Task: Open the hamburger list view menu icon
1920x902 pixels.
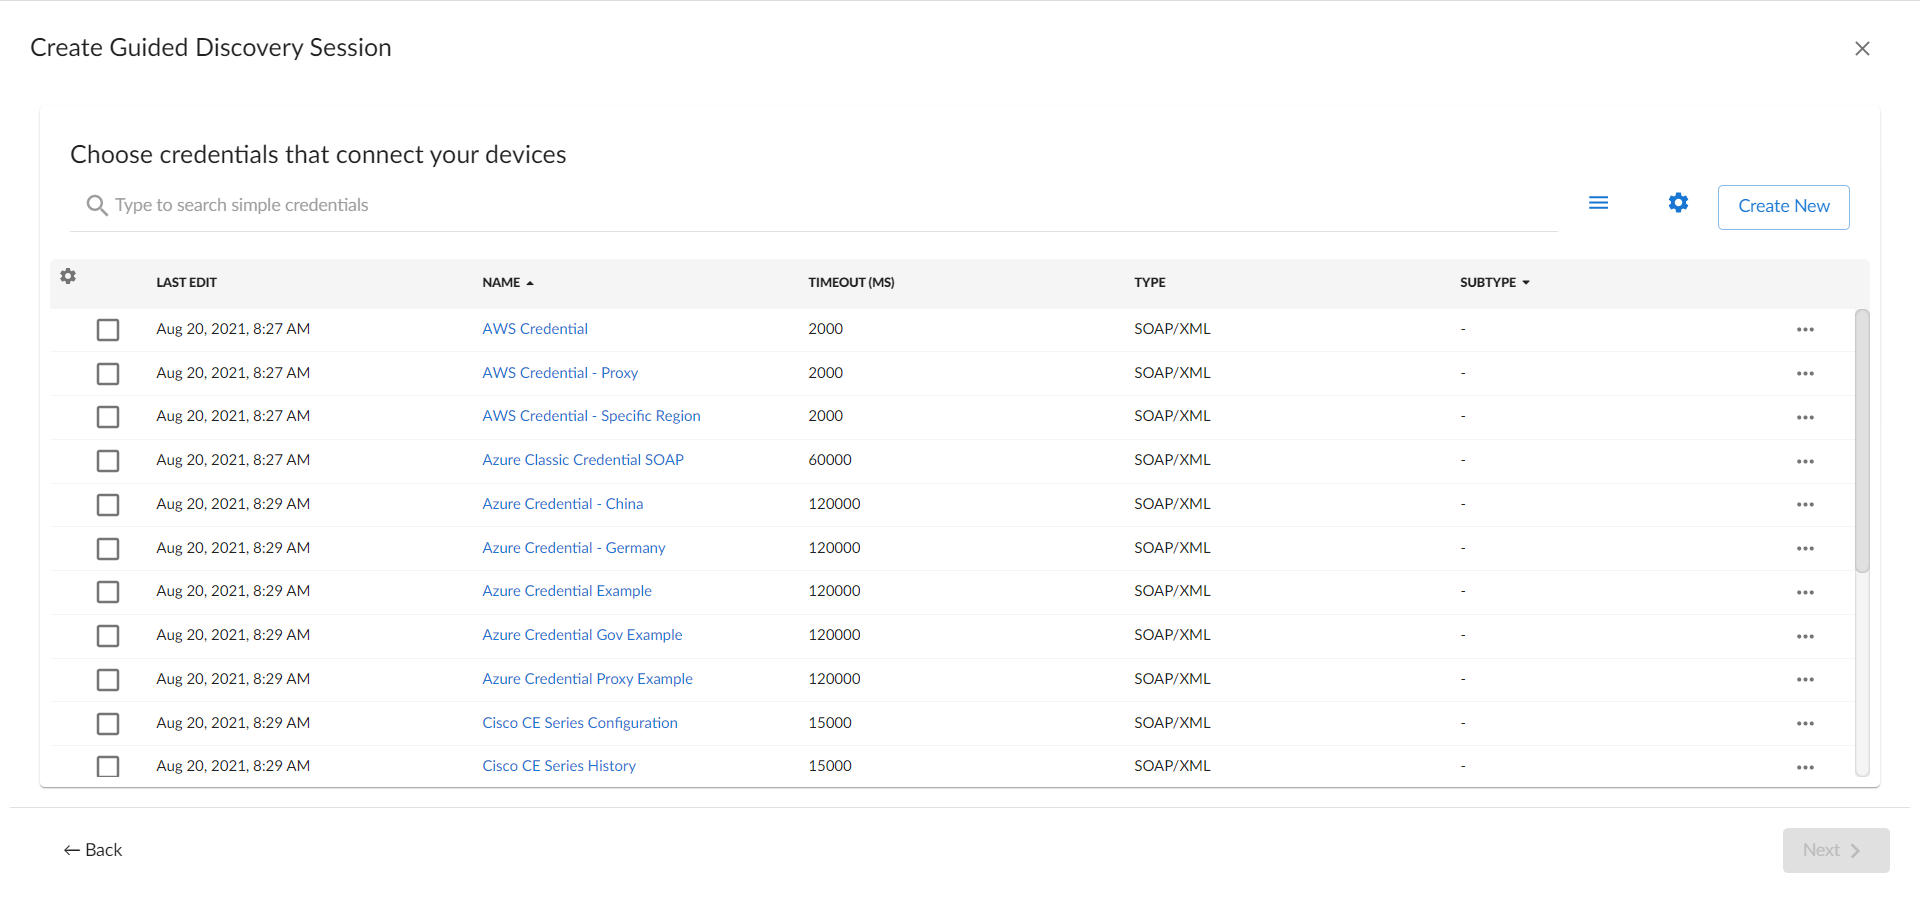Action: [x=1598, y=203]
